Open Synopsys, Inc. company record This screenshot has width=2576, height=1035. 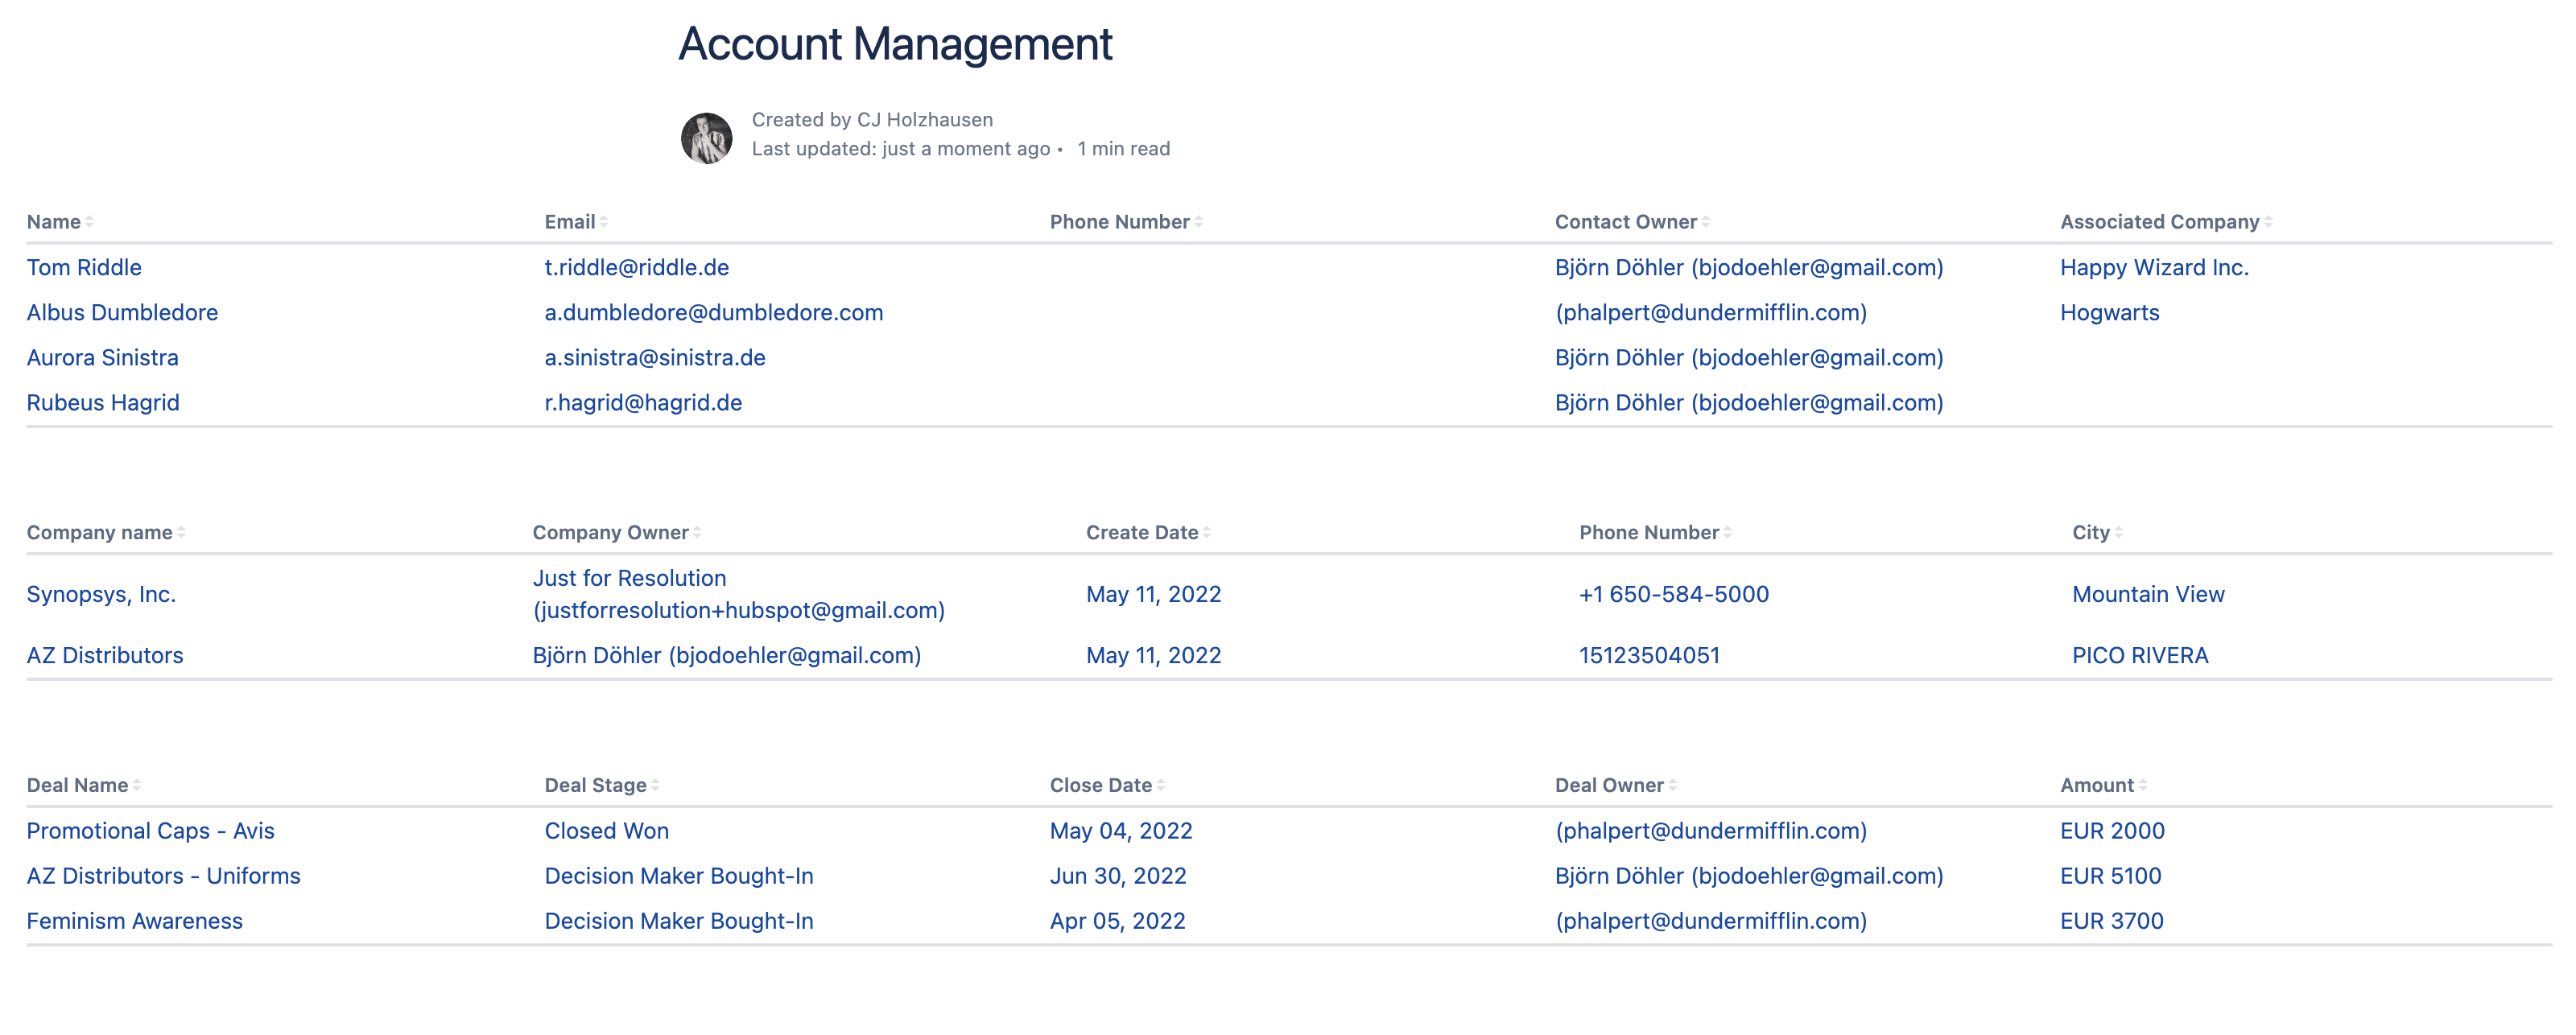click(x=101, y=595)
